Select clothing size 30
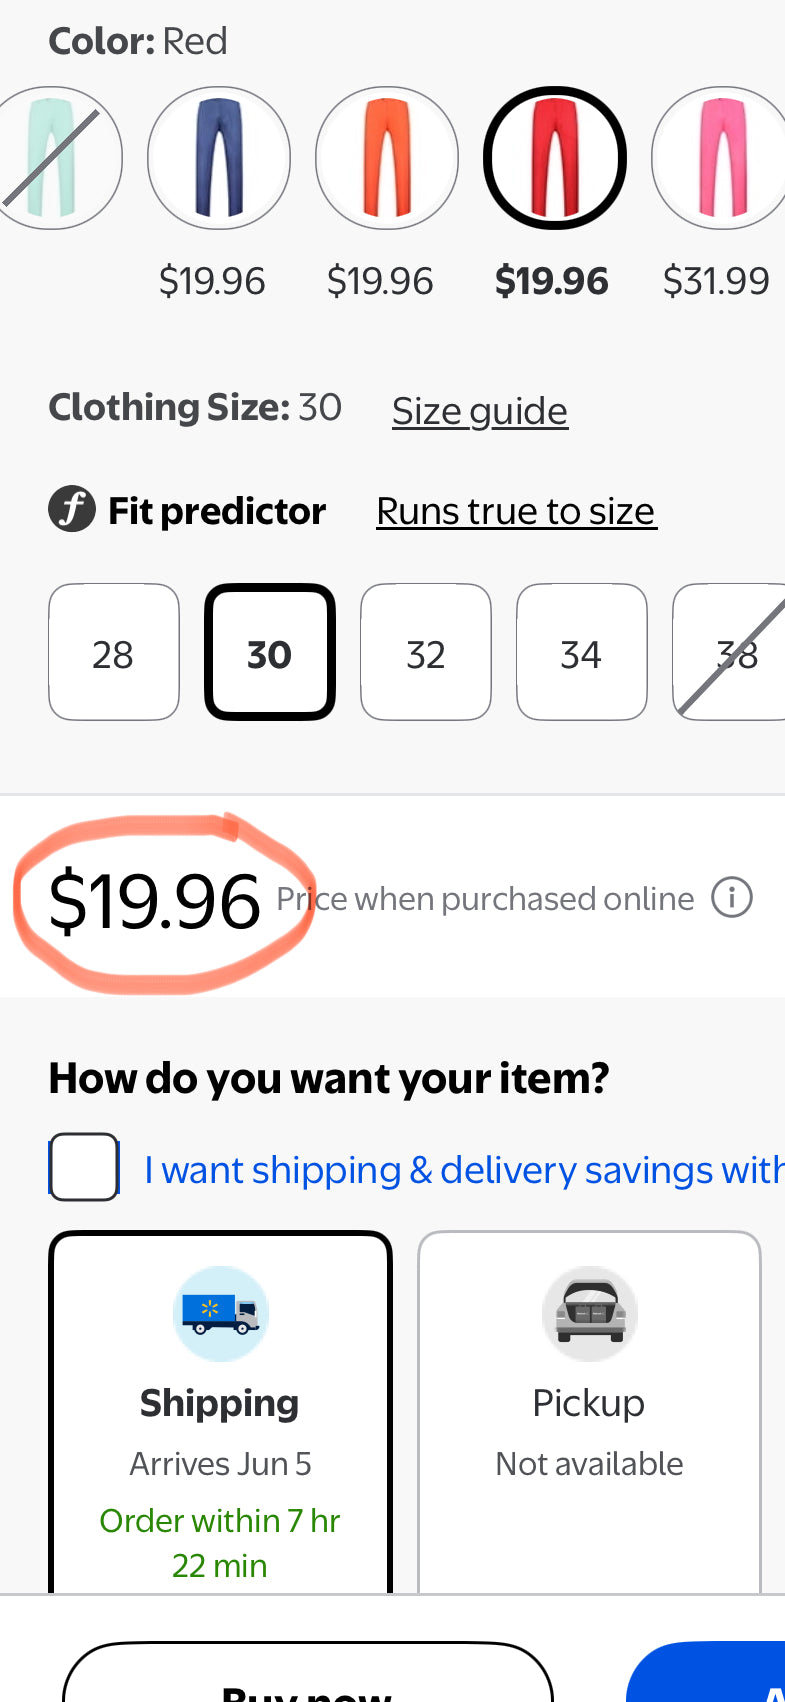The width and height of the screenshot is (785, 1702). 270,653
